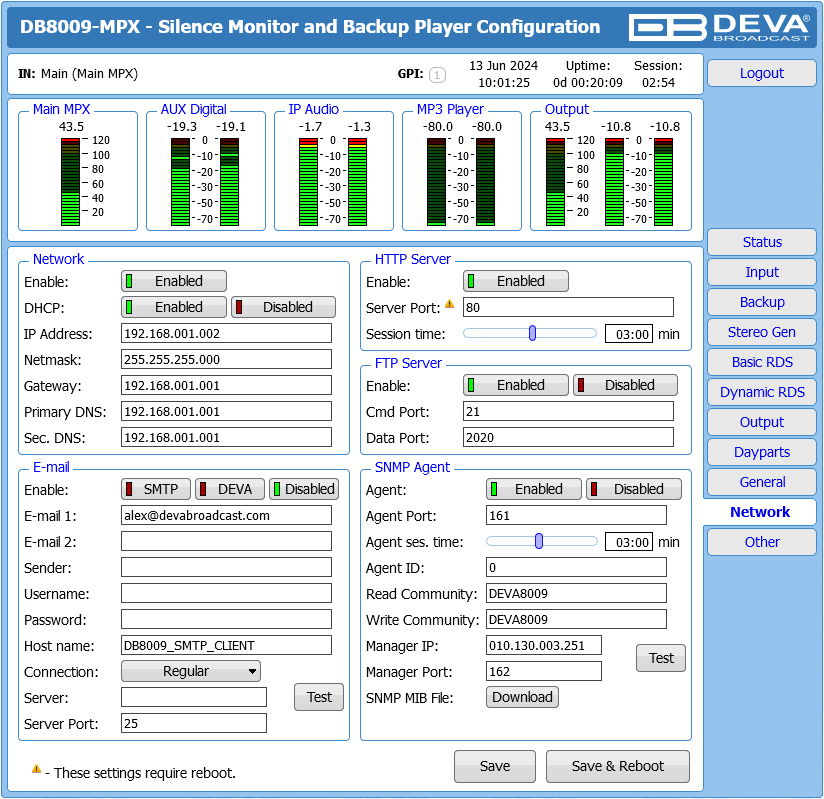Image resolution: width=824 pixels, height=799 pixels.
Task: Open the Output page
Action: pyautogui.click(x=761, y=422)
